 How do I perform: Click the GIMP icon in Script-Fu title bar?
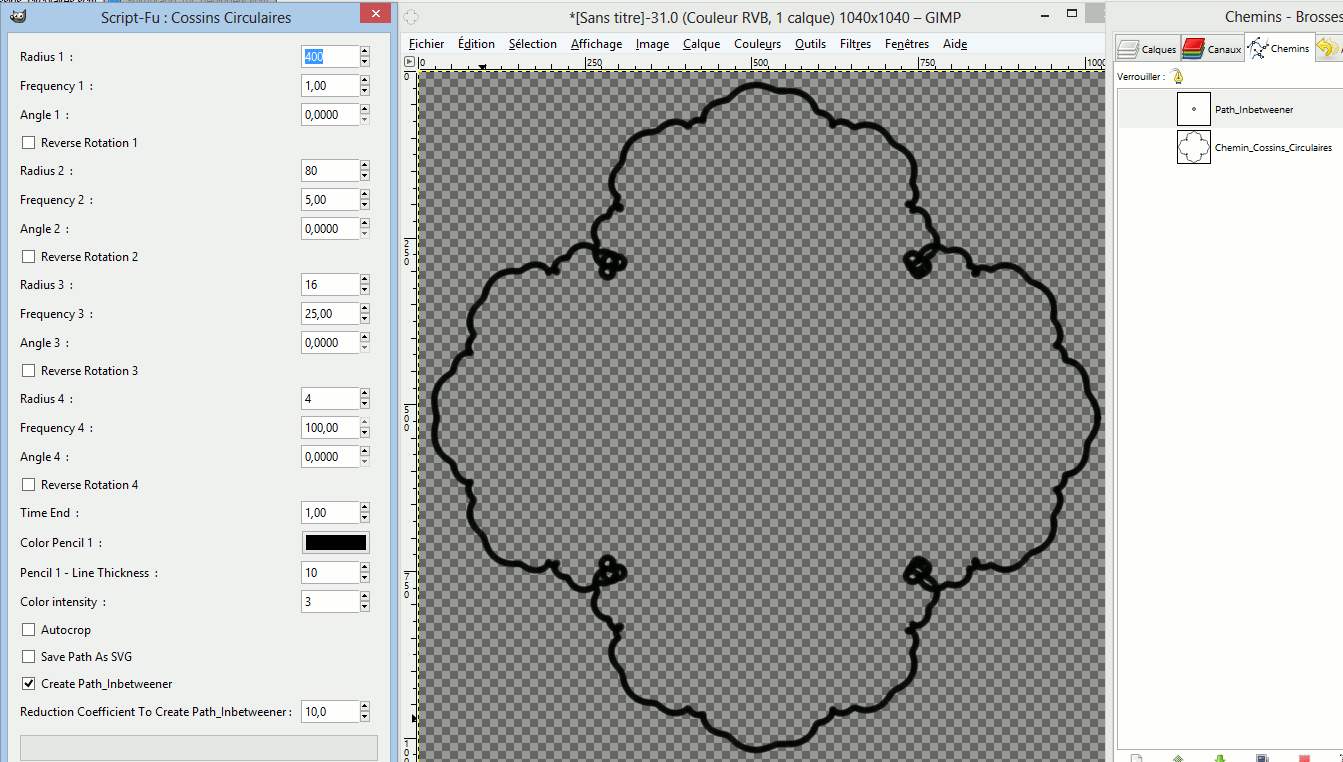[17, 15]
